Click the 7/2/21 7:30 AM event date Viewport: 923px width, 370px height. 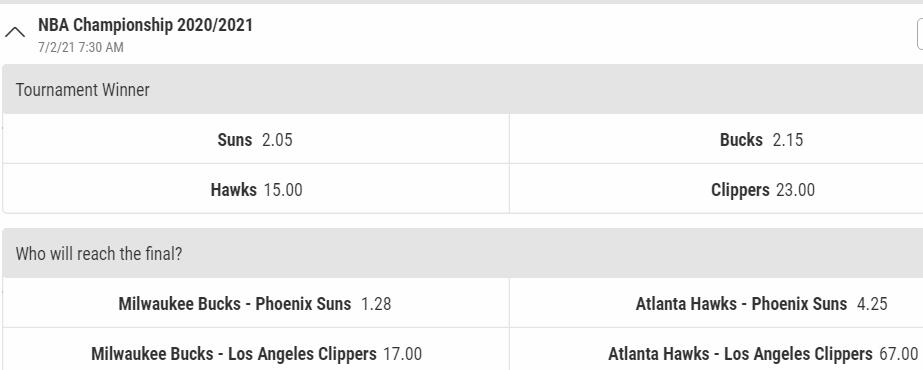click(81, 48)
